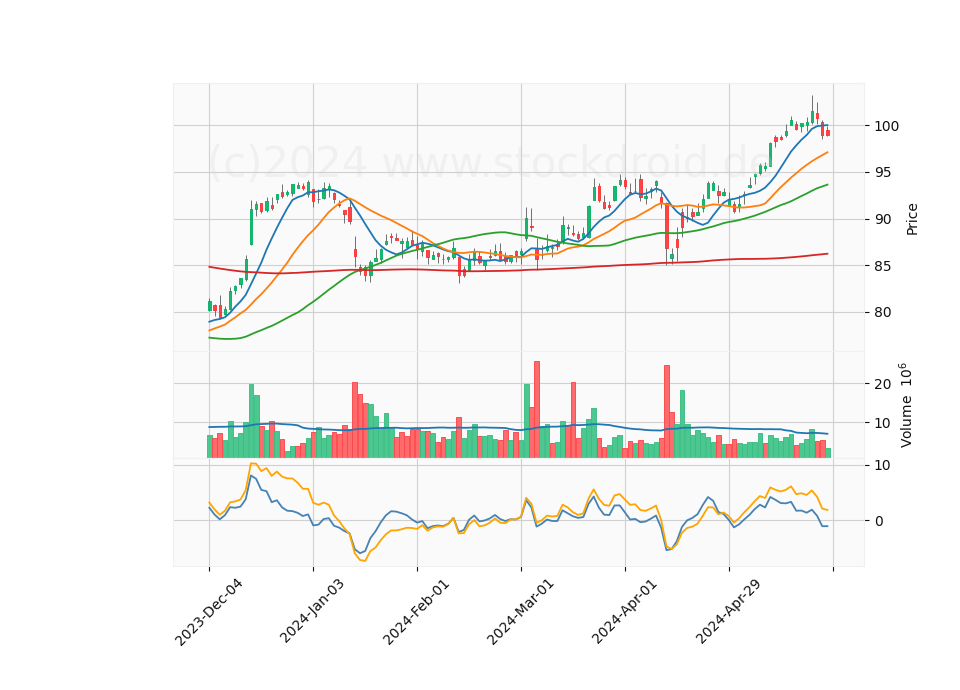Click the 2024-Feb-01 date label

point(416,611)
